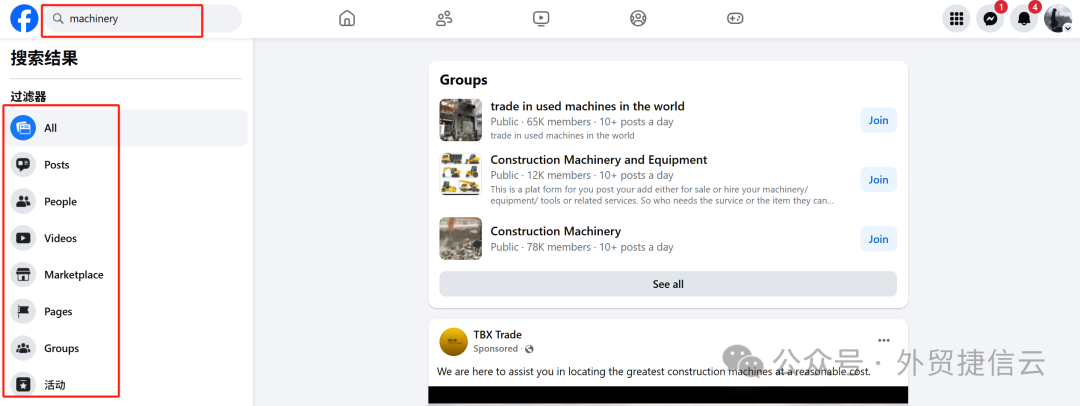Click the All filter icon
Screen dimensions: 1080x406
[23, 128]
